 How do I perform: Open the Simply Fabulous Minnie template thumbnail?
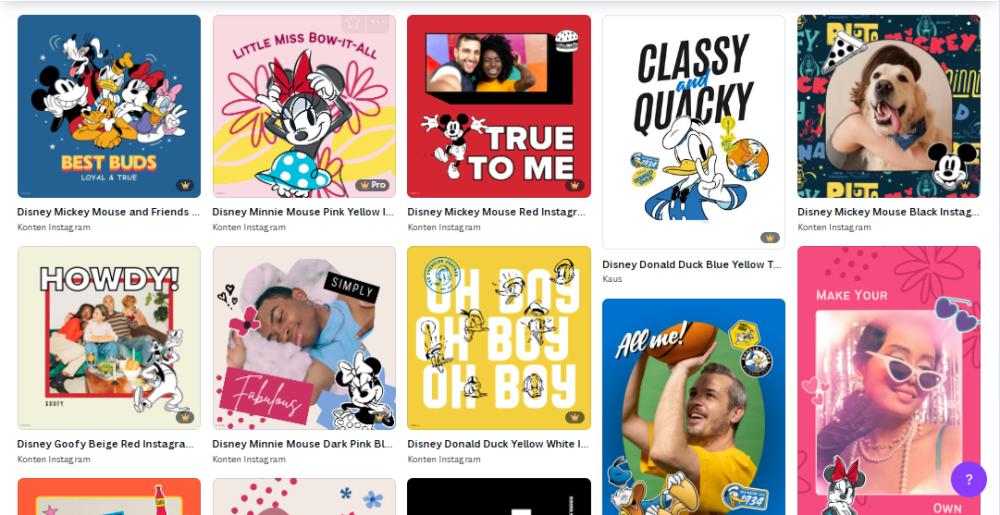pyautogui.click(x=304, y=338)
